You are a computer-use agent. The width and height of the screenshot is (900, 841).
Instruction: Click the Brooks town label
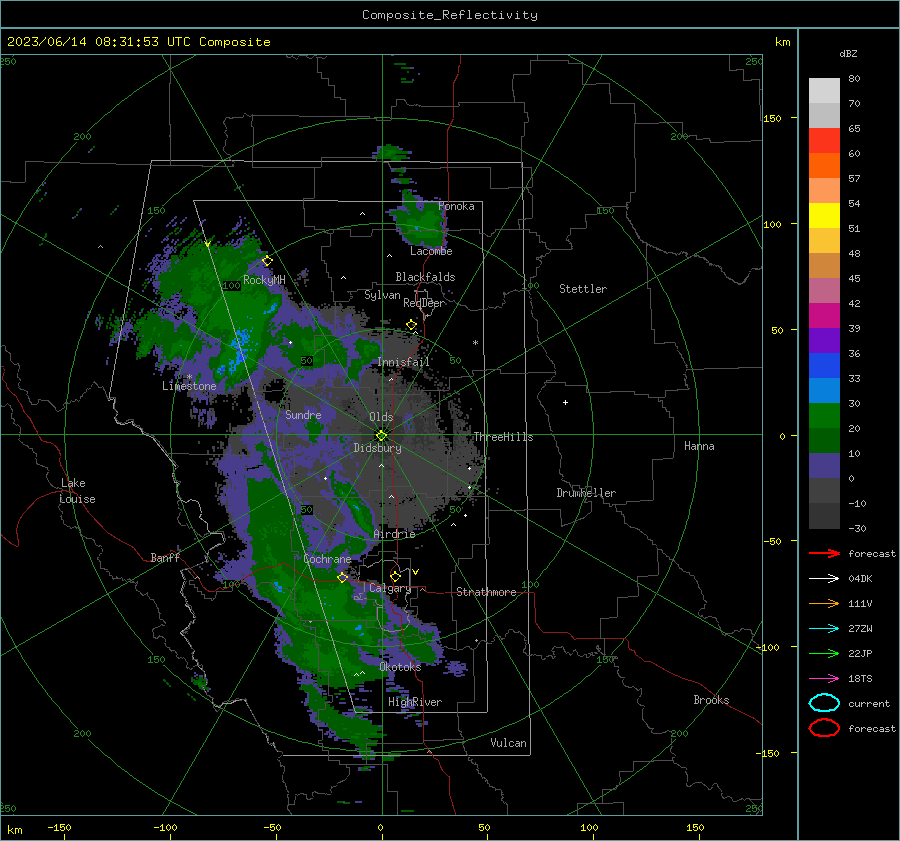[x=711, y=700]
